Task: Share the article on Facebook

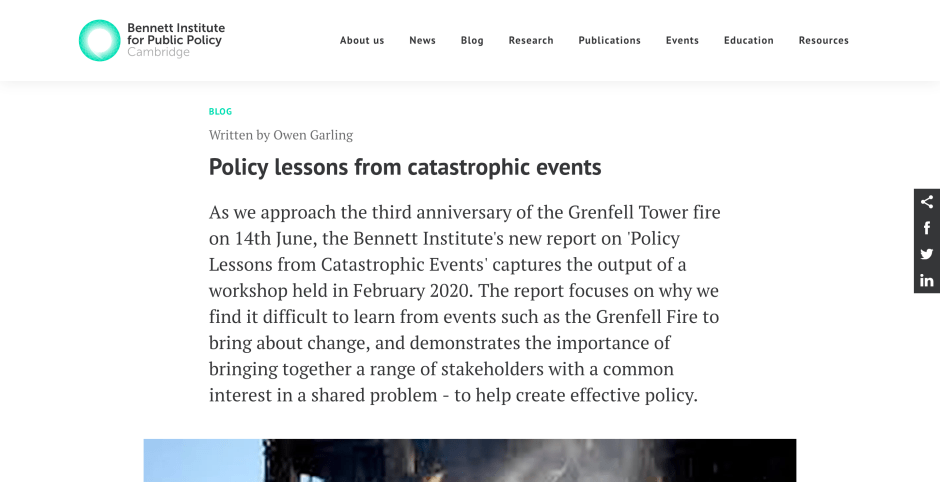Action: click(927, 228)
